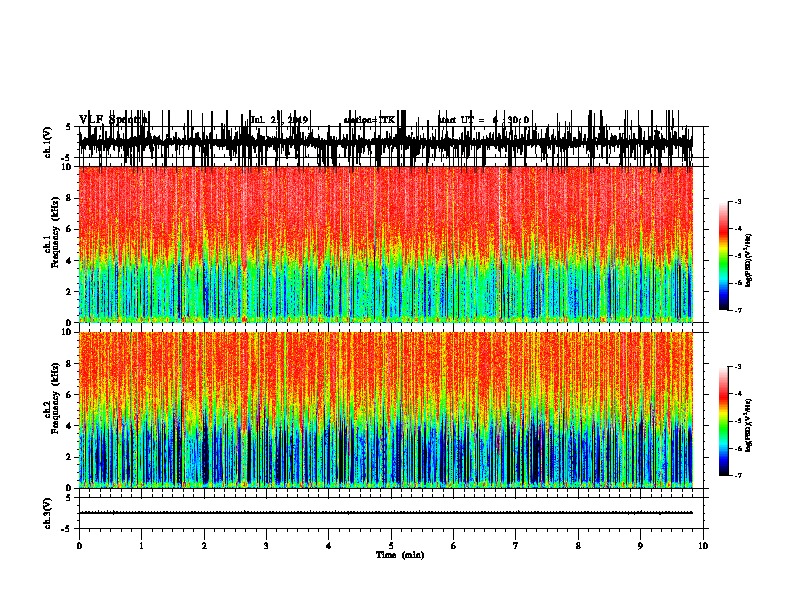The height and width of the screenshot is (612, 792).
Task: Click time axis tick label '9'
Action: point(640,546)
